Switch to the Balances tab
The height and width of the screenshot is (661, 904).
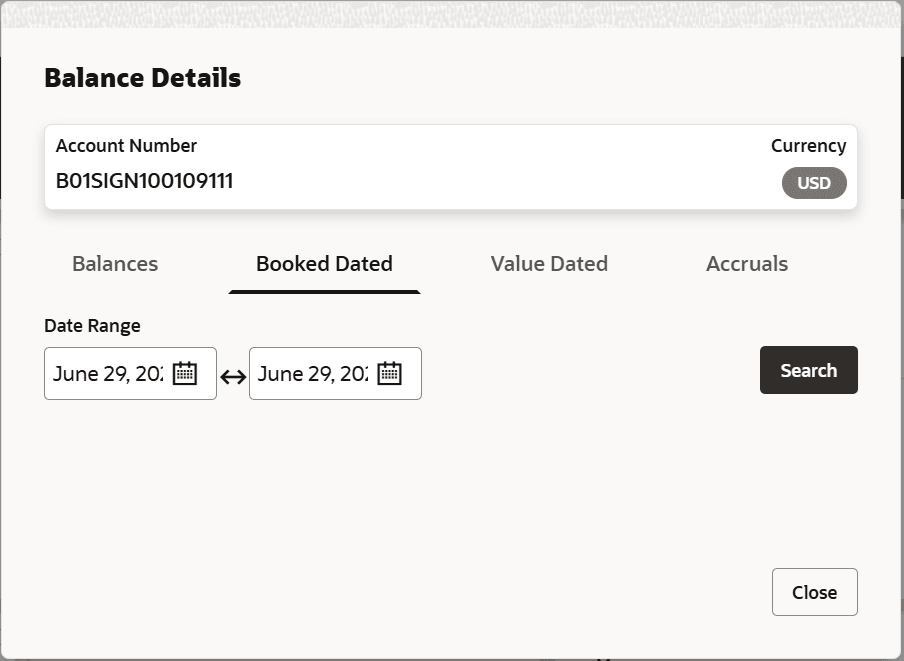115,264
